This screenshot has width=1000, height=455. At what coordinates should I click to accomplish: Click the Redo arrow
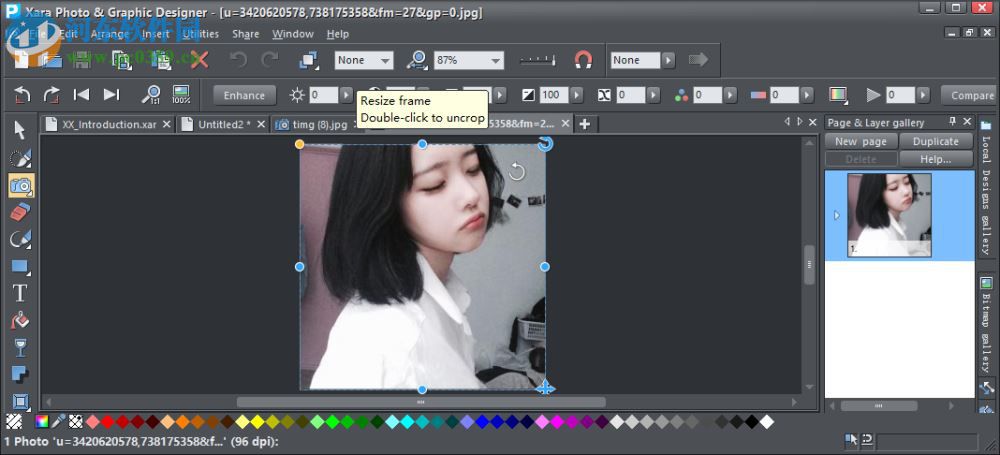point(270,60)
